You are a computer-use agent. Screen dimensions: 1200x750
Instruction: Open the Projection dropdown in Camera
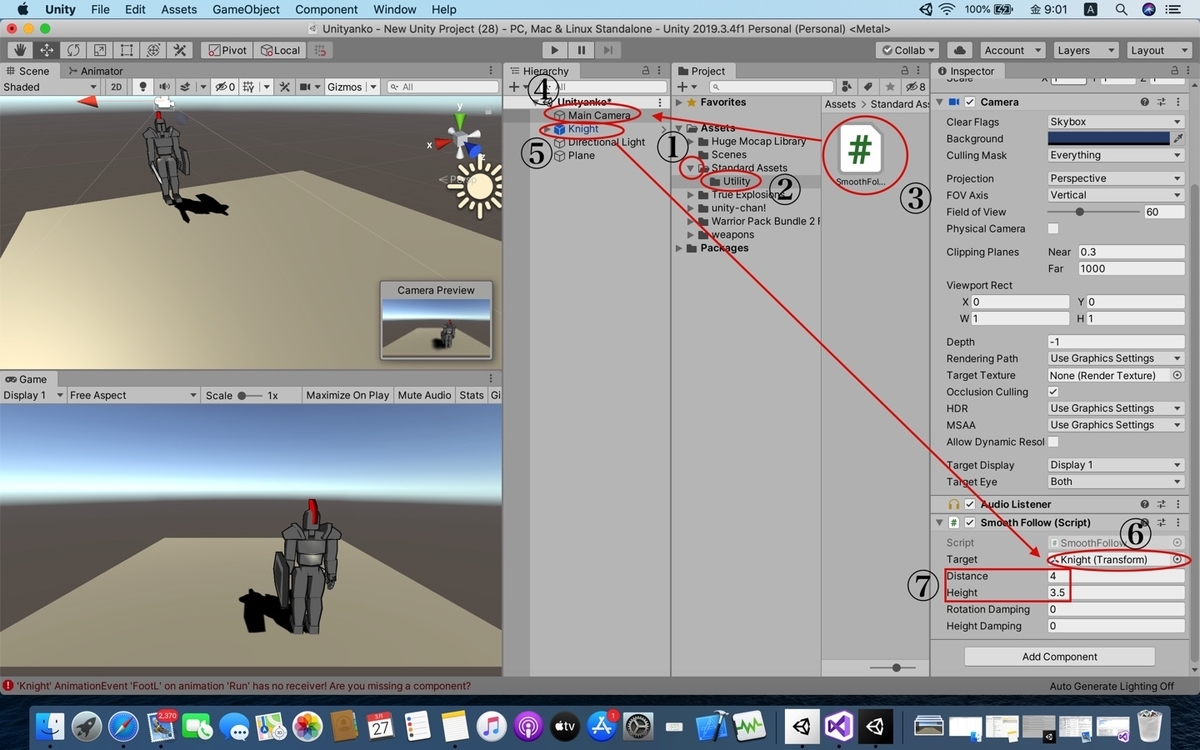click(1114, 177)
